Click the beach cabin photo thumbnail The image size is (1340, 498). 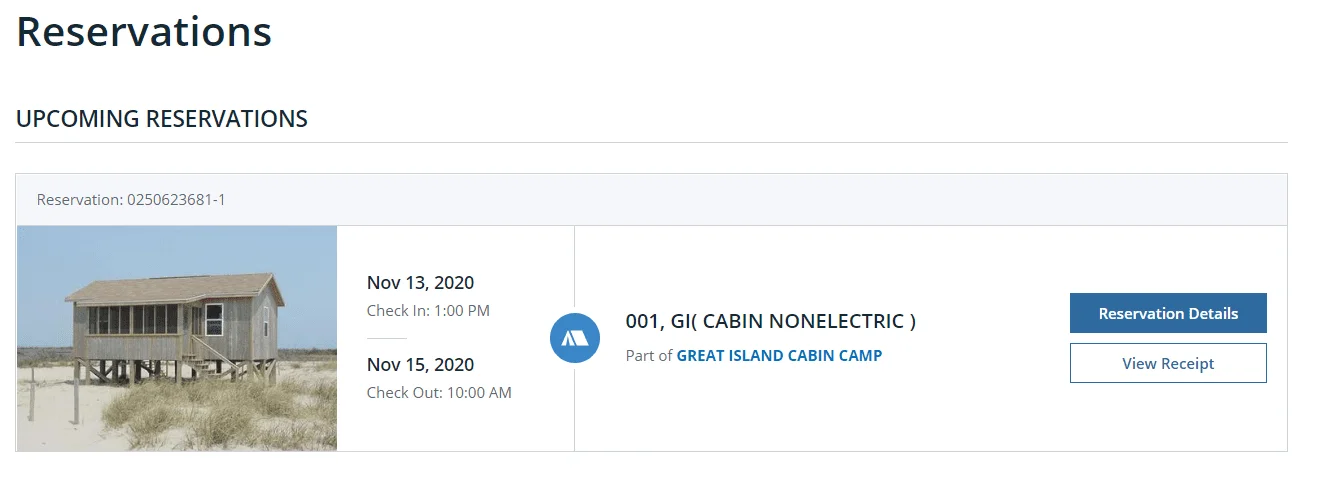click(x=177, y=338)
